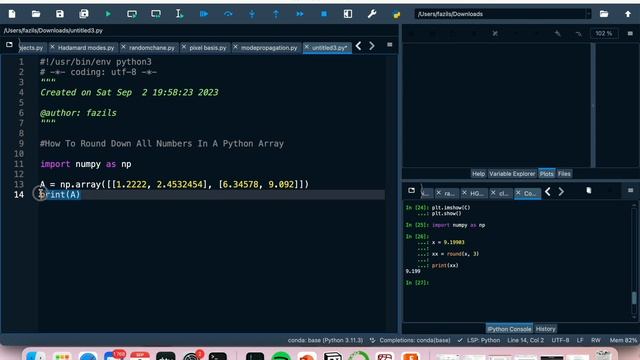This screenshot has width=640, height=360.
Task: Switch to modepropagation.py tab
Action: 269,48
